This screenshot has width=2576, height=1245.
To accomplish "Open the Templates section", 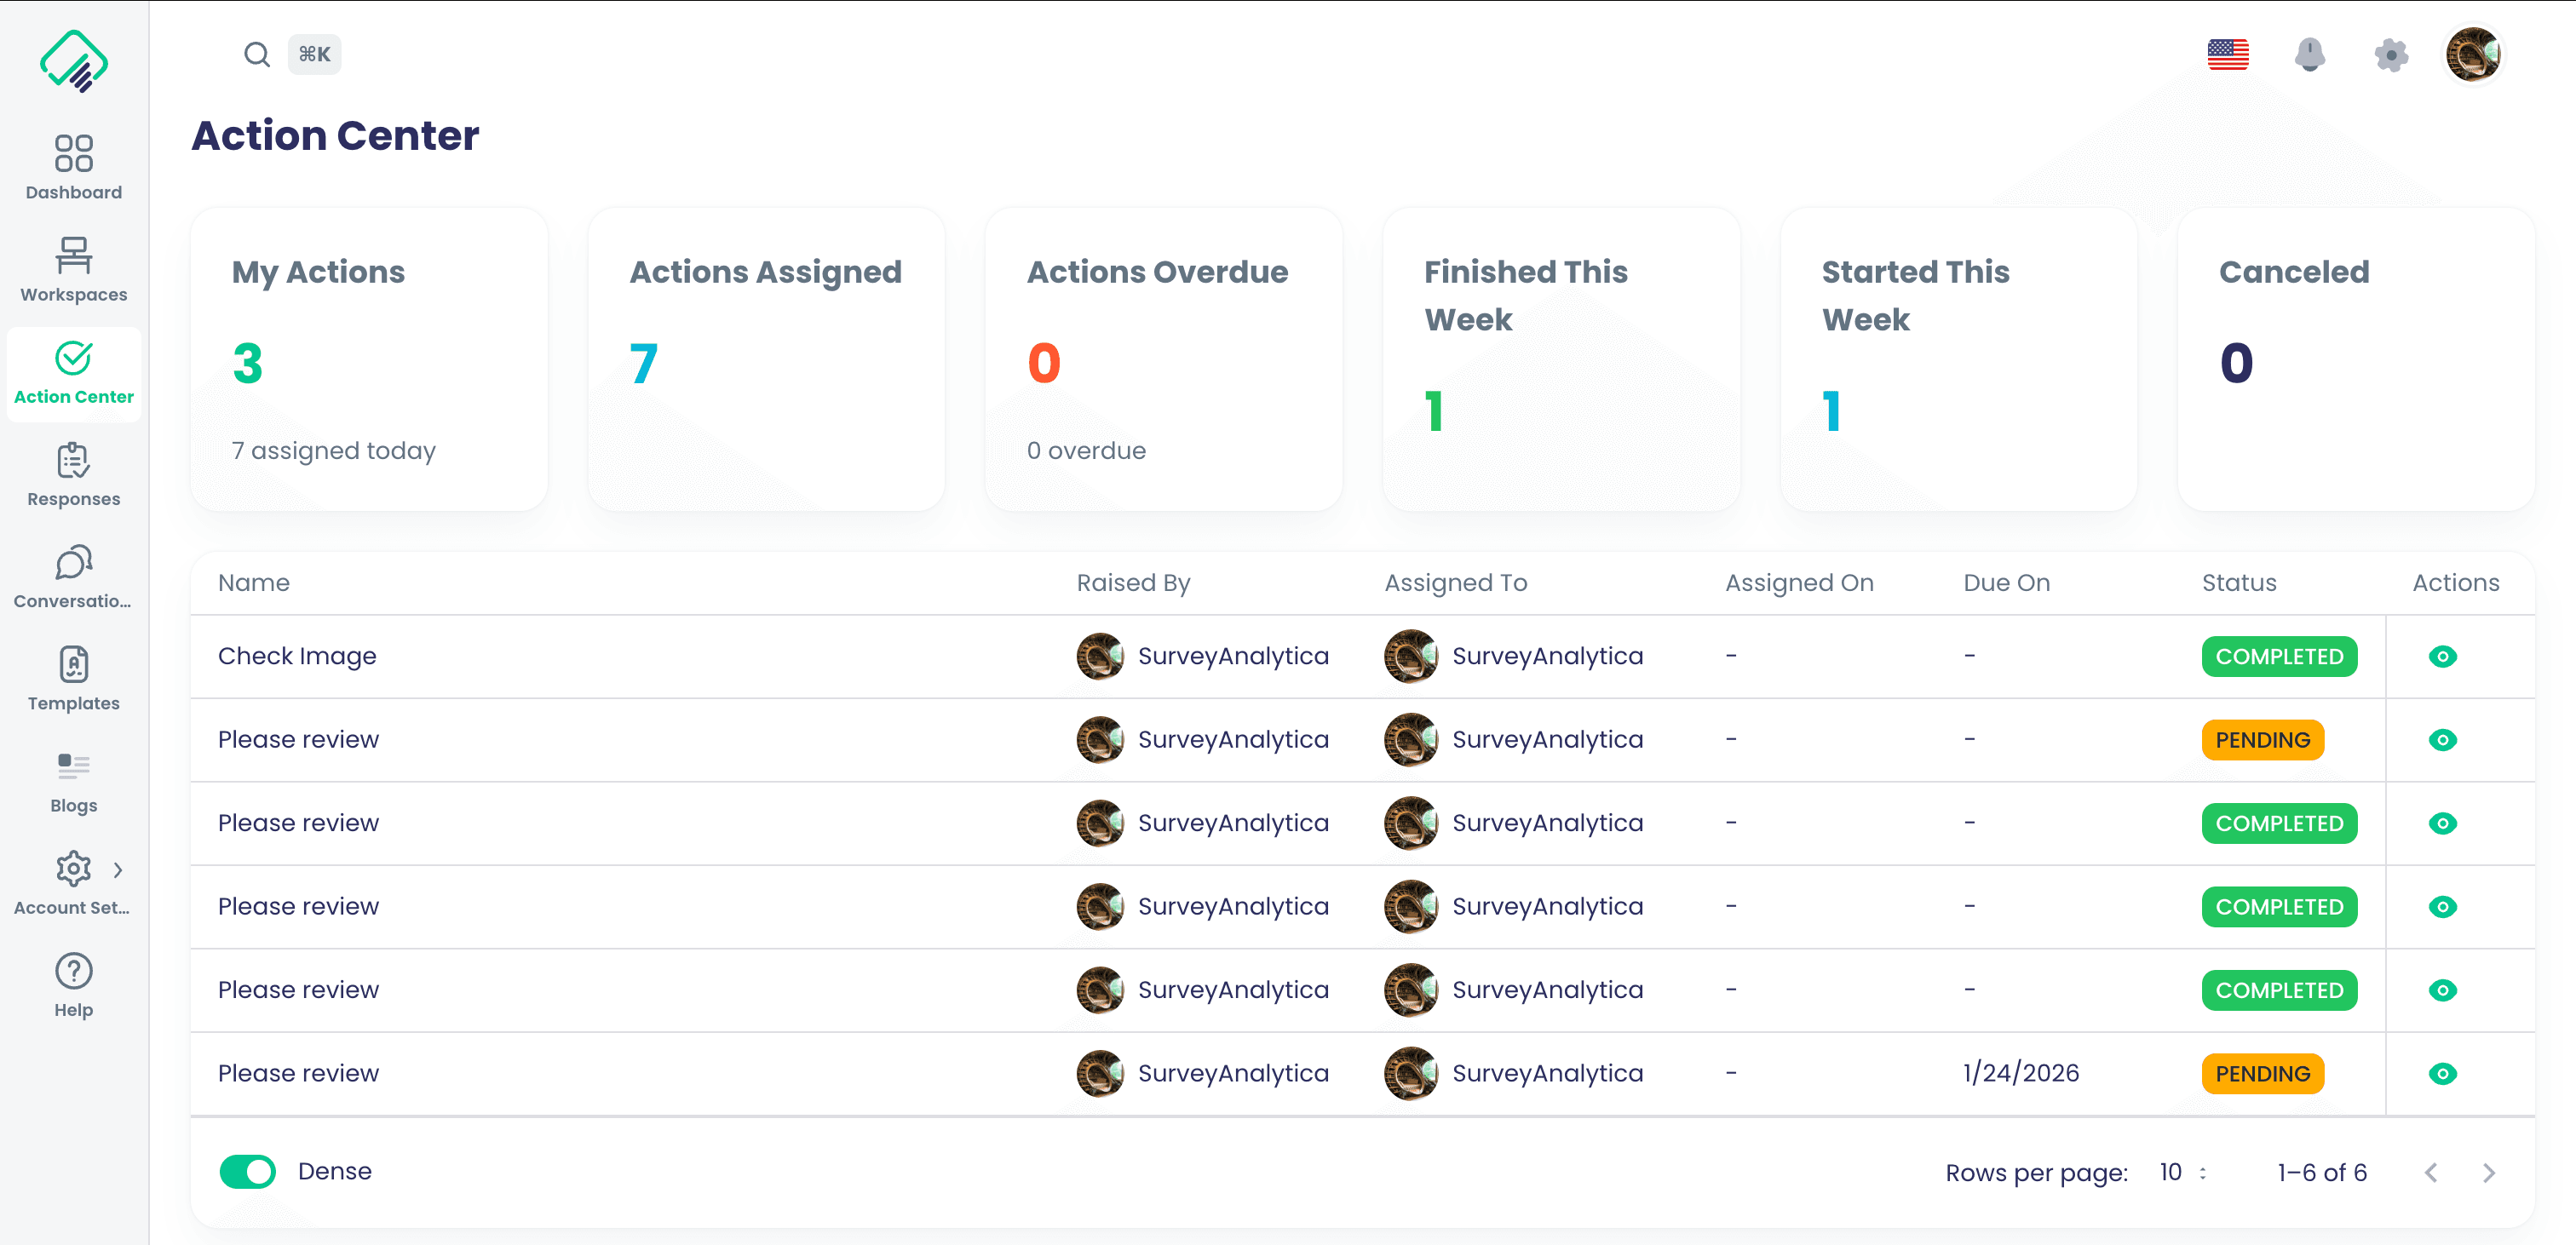I will click(x=72, y=677).
